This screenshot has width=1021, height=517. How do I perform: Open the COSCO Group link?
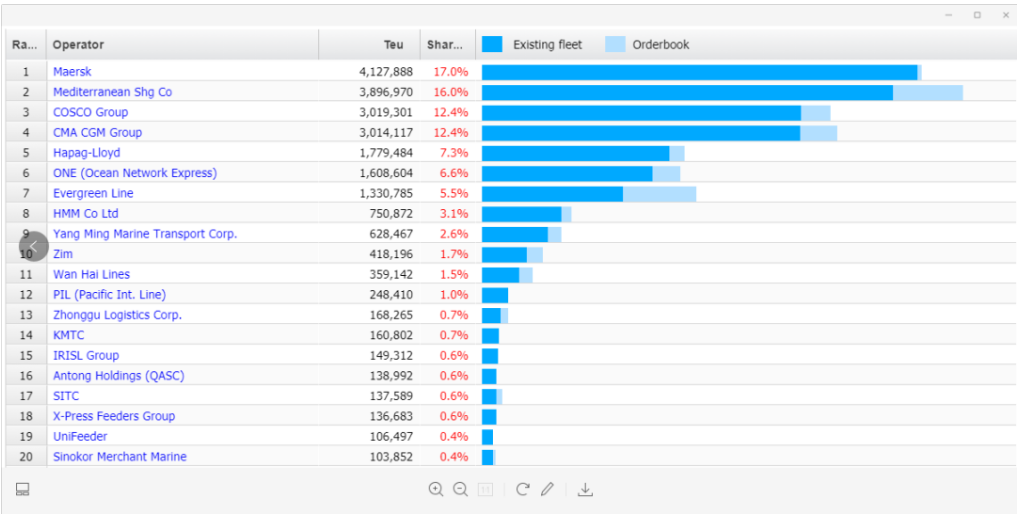click(x=91, y=112)
